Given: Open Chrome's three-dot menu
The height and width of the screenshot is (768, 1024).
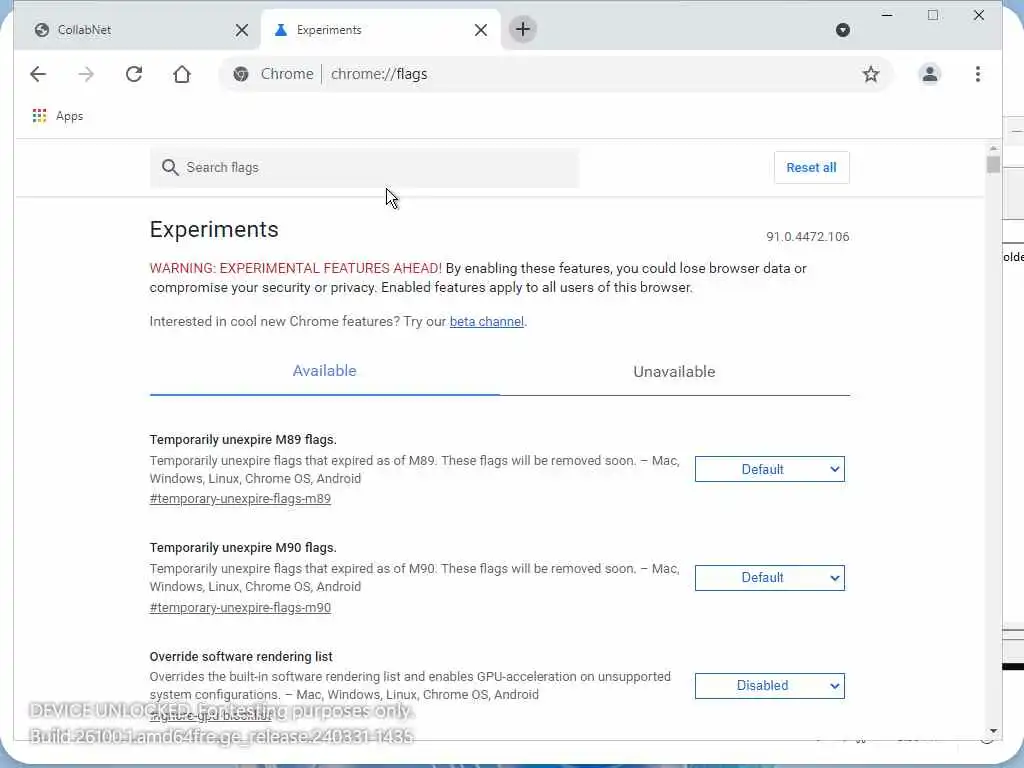Looking at the screenshot, I should click(x=977, y=74).
